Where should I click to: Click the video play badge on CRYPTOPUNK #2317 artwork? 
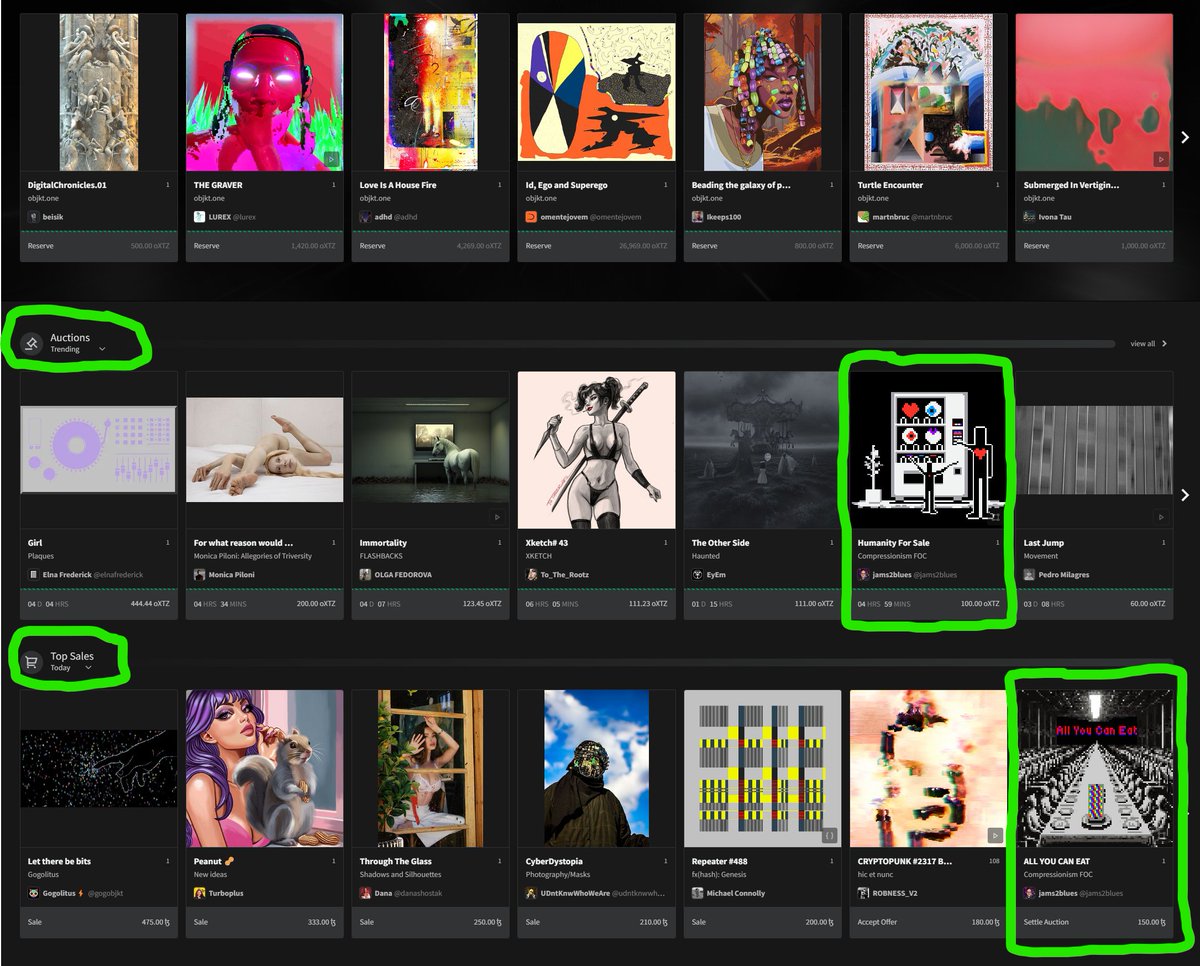coord(995,834)
